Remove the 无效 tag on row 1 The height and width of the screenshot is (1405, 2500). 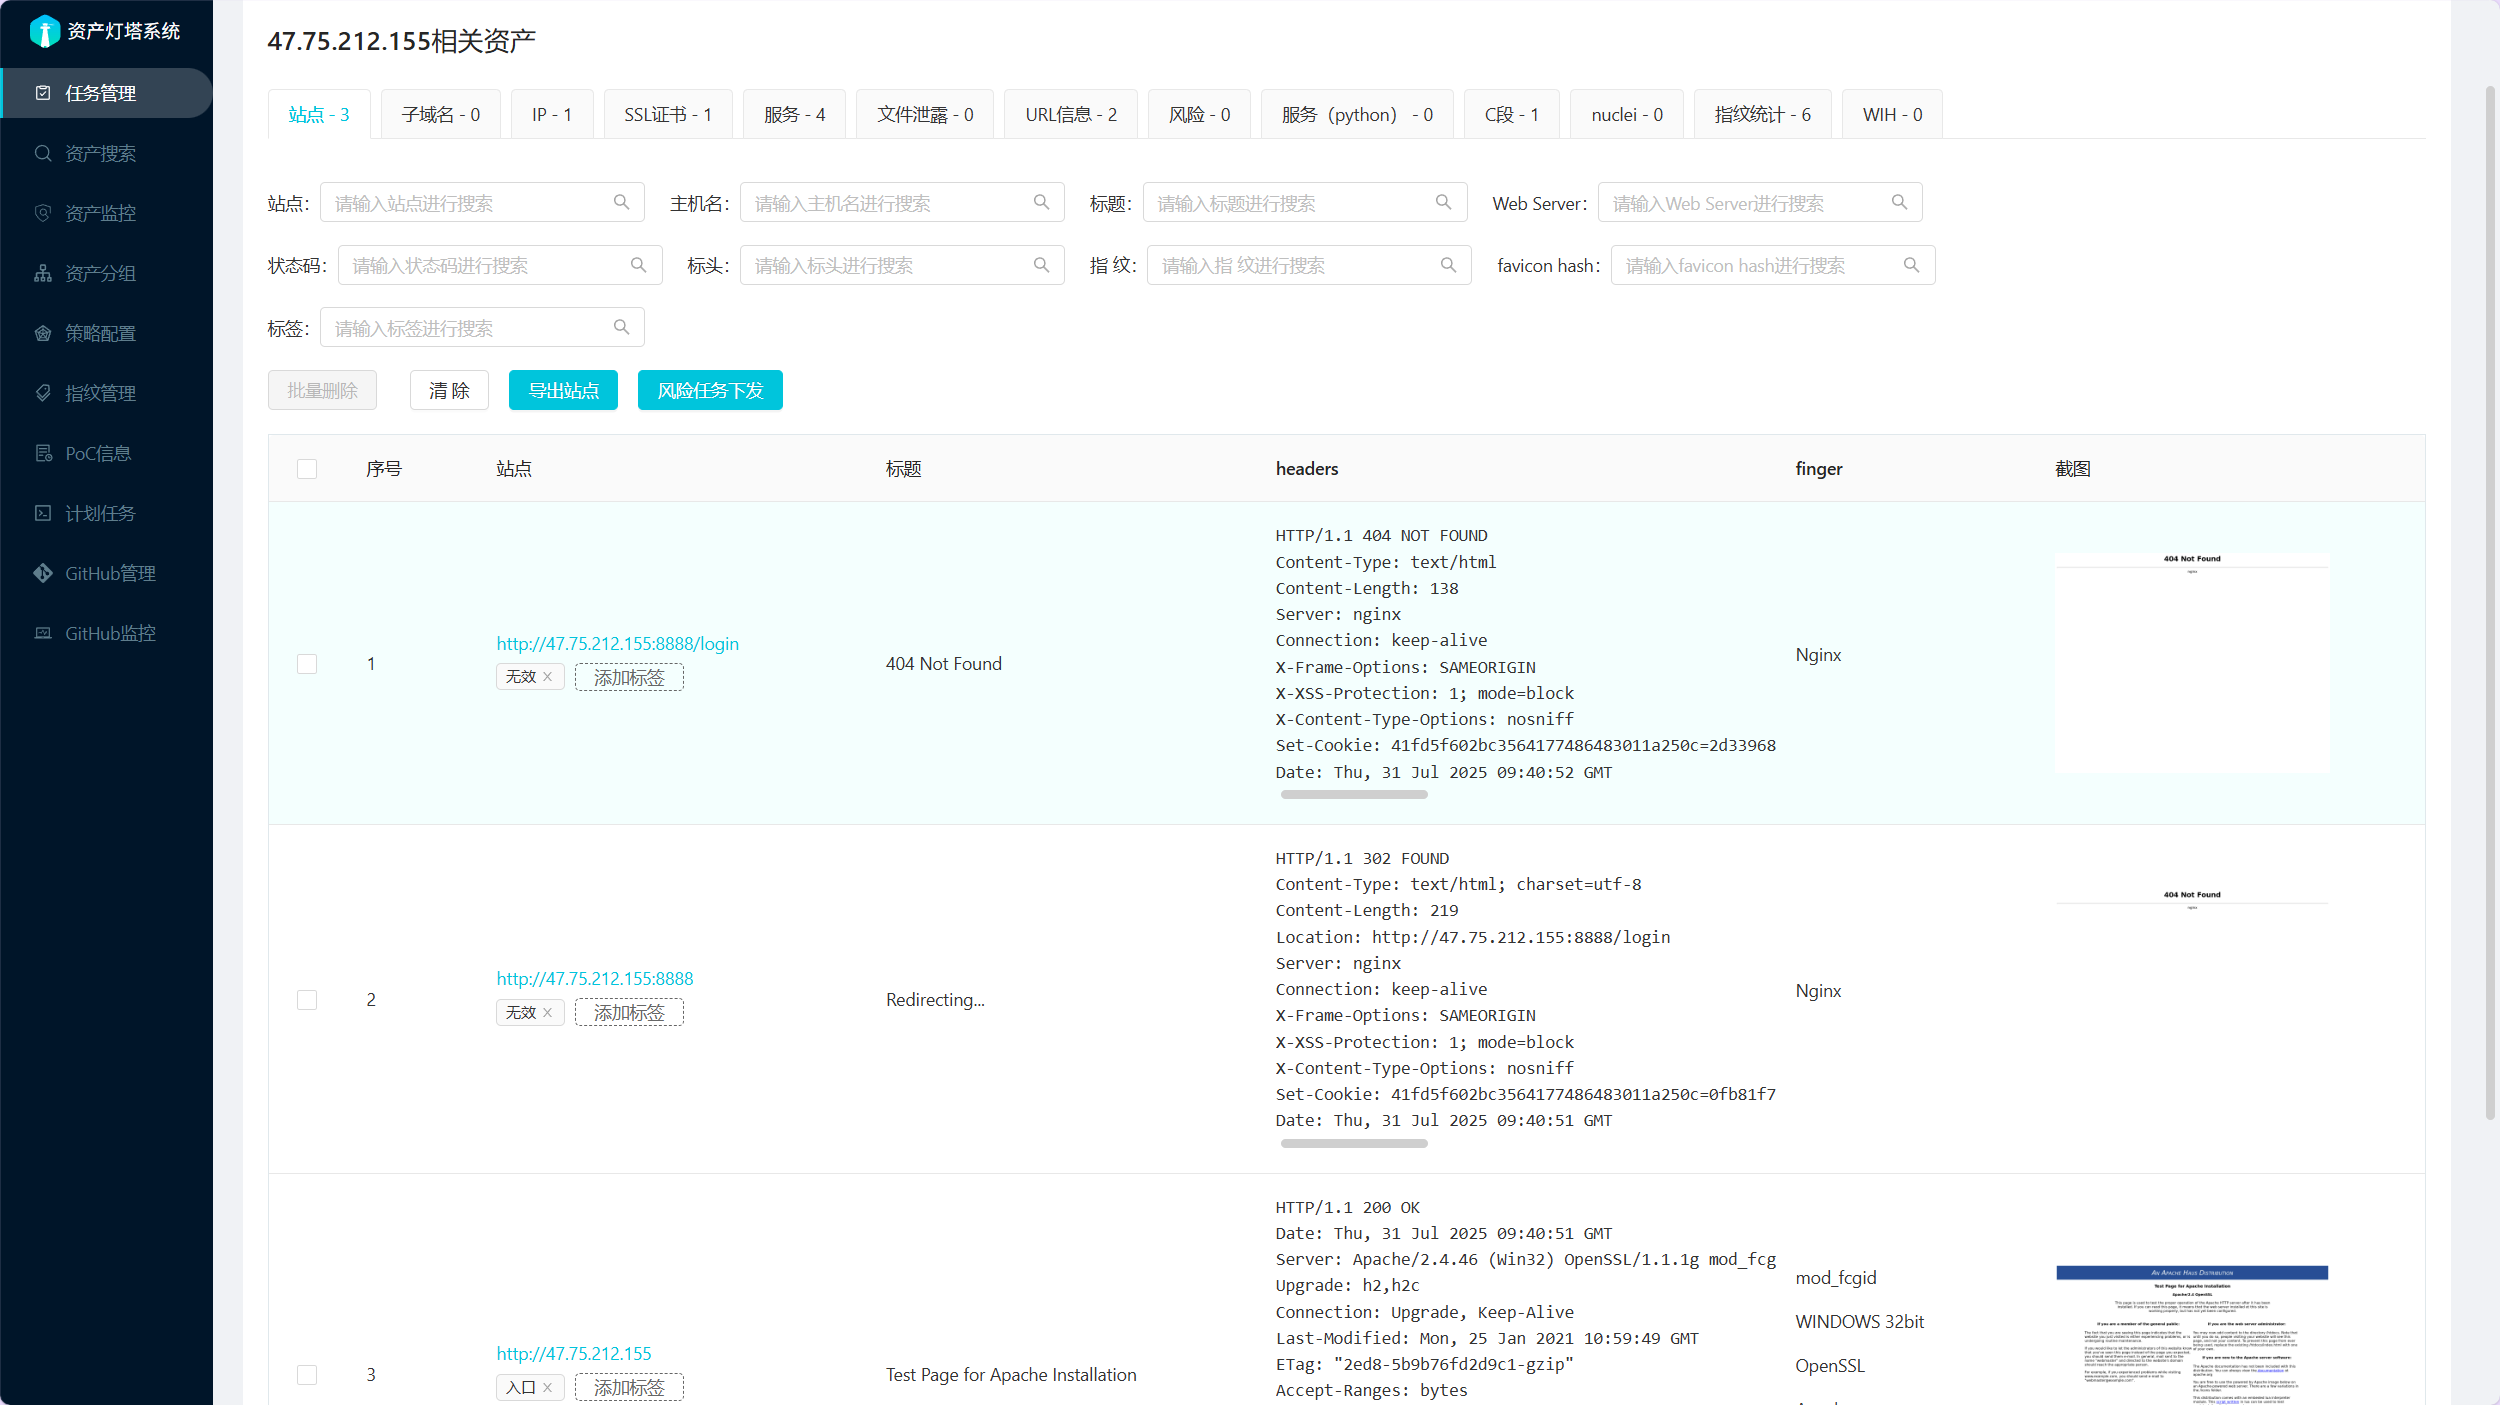548,677
